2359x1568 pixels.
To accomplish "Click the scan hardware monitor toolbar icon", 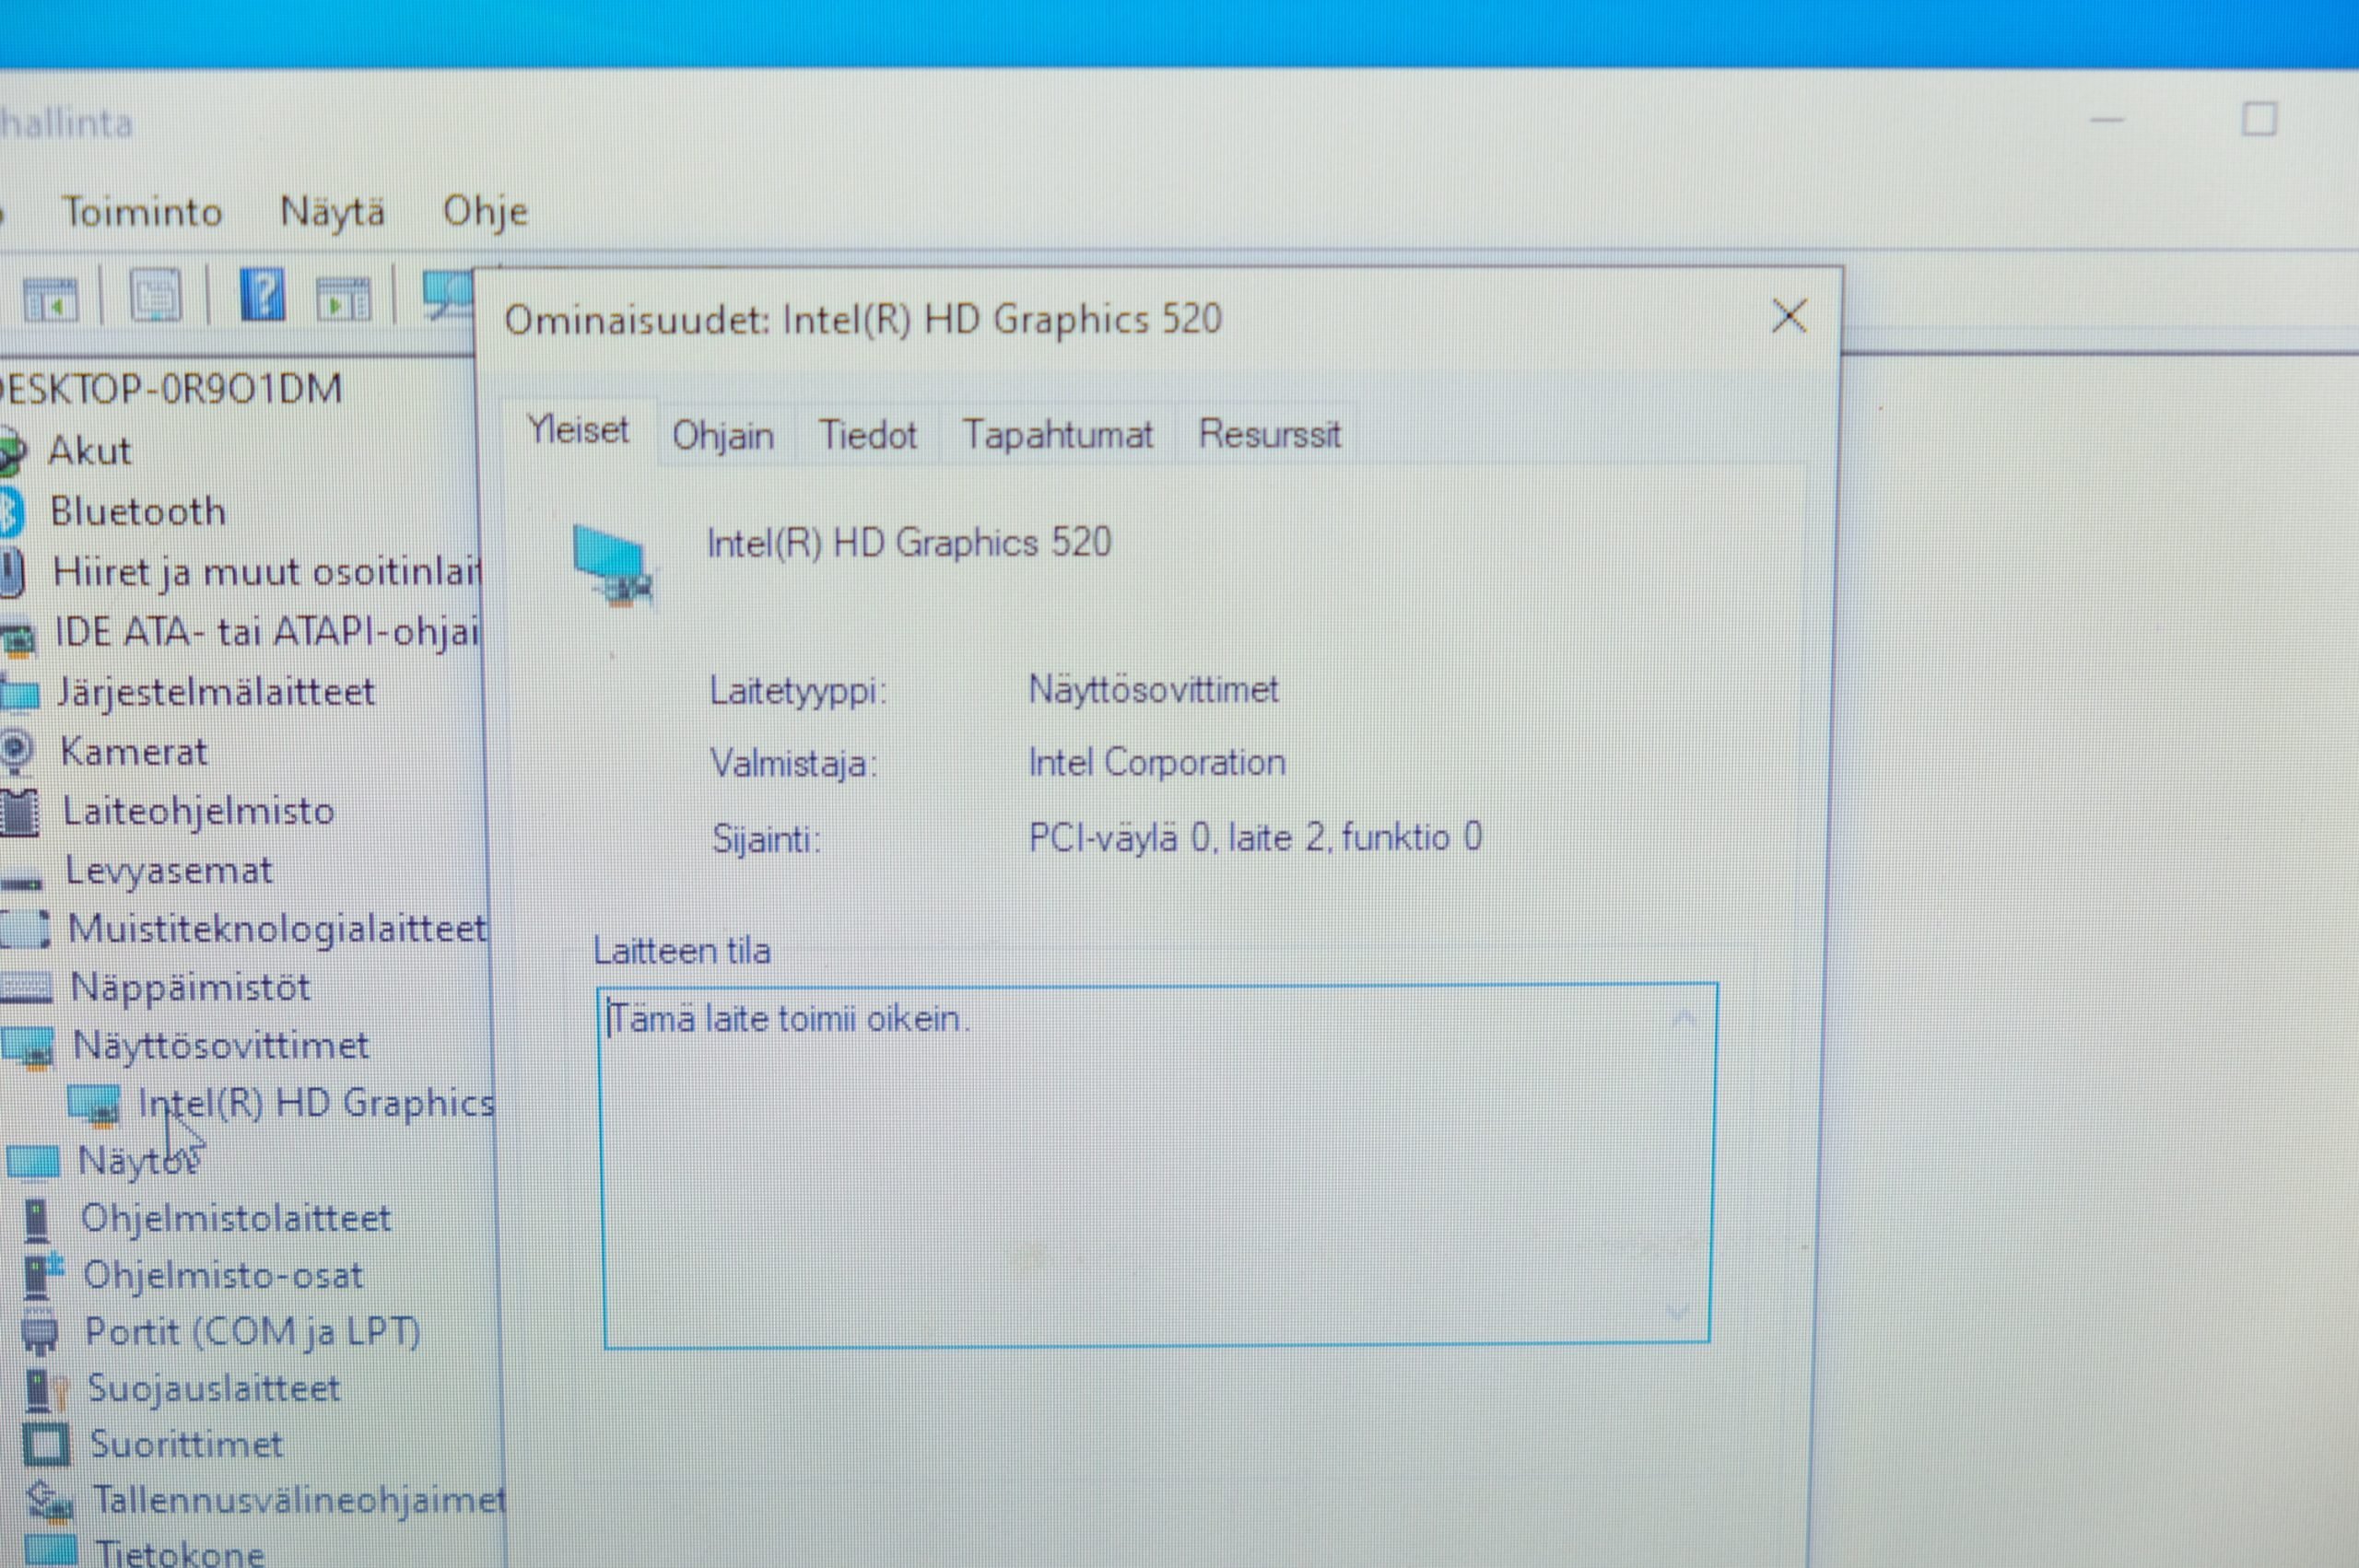I will tap(446, 293).
